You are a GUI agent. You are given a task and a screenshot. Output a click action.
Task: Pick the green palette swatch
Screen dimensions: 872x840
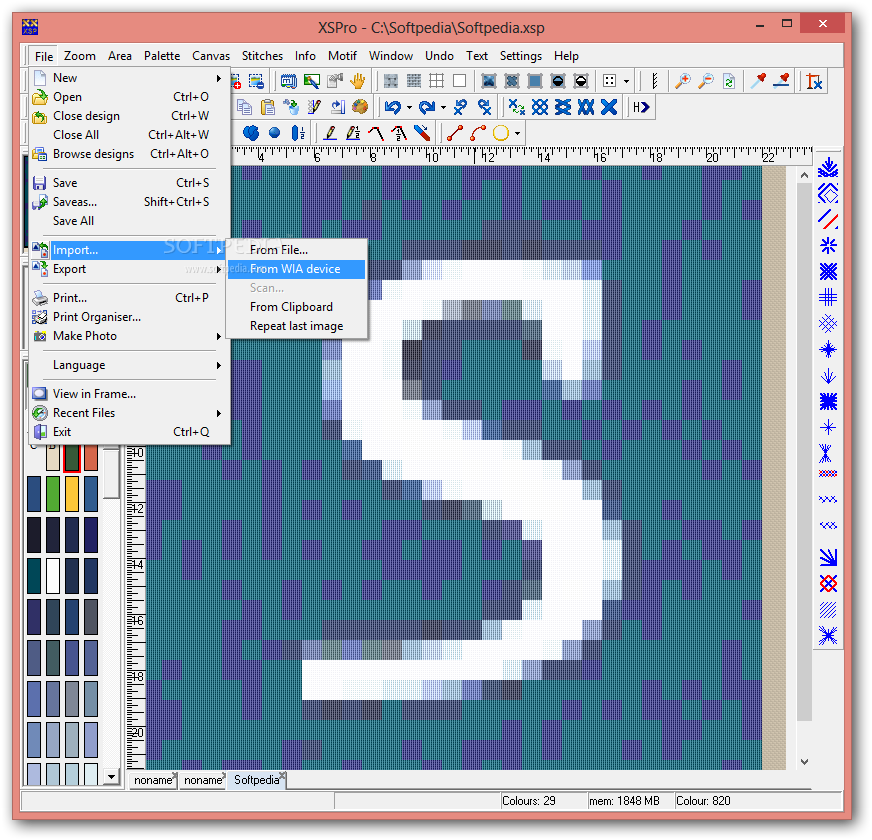pyautogui.click(x=53, y=494)
